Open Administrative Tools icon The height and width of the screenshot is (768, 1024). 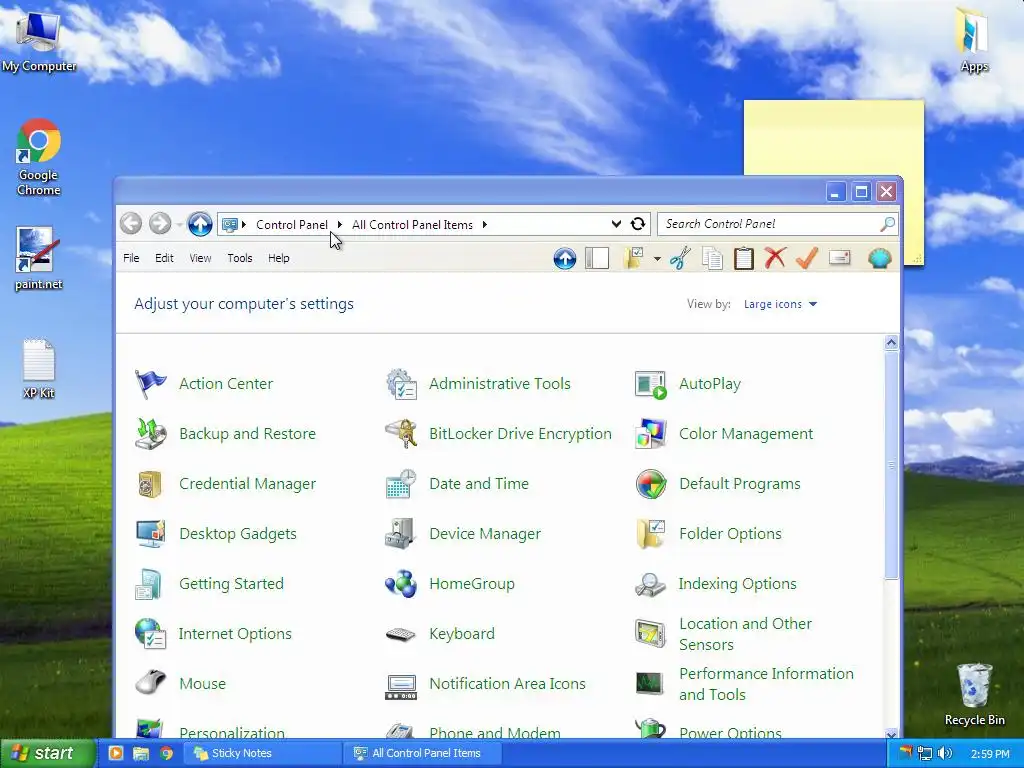pyautogui.click(x=400, y=383)
